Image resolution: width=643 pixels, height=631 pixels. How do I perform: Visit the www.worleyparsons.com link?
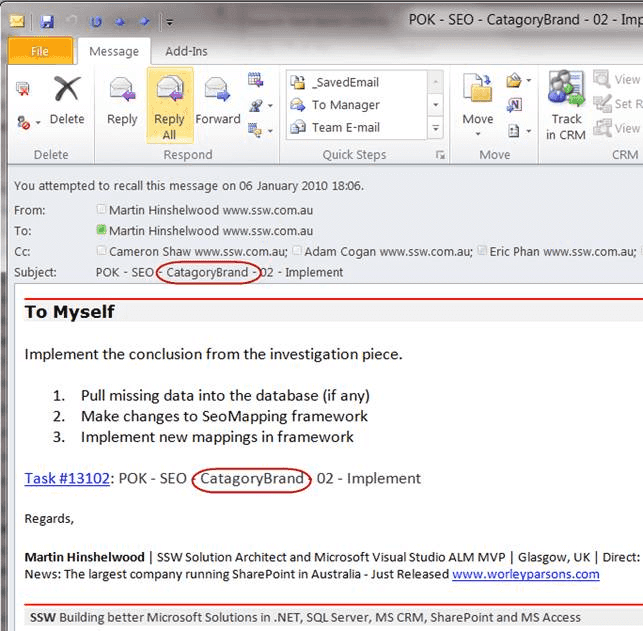525,574
